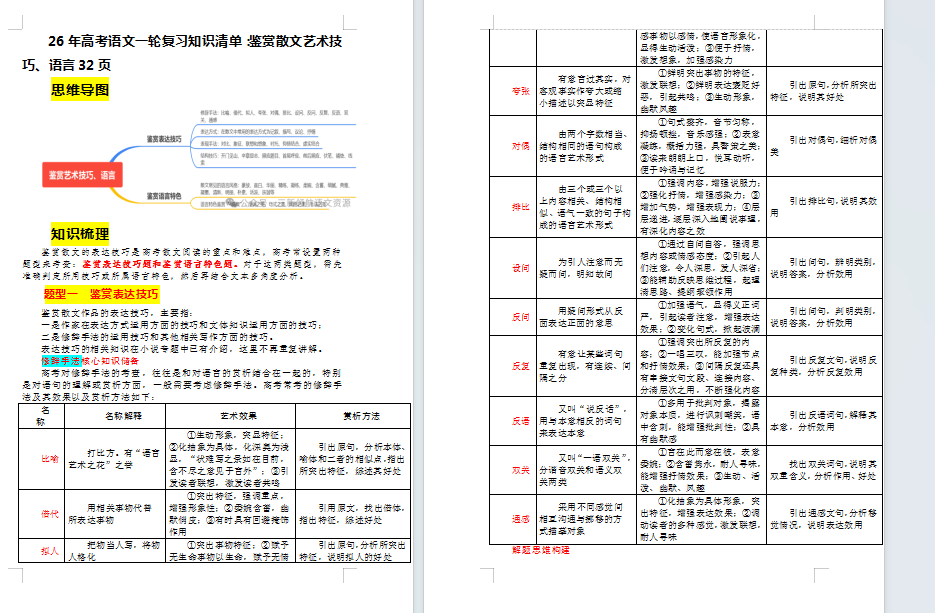The height and width of the screenshot is (613, 935).
Task: Click the red cell '借代'
Action: point(49,513)
